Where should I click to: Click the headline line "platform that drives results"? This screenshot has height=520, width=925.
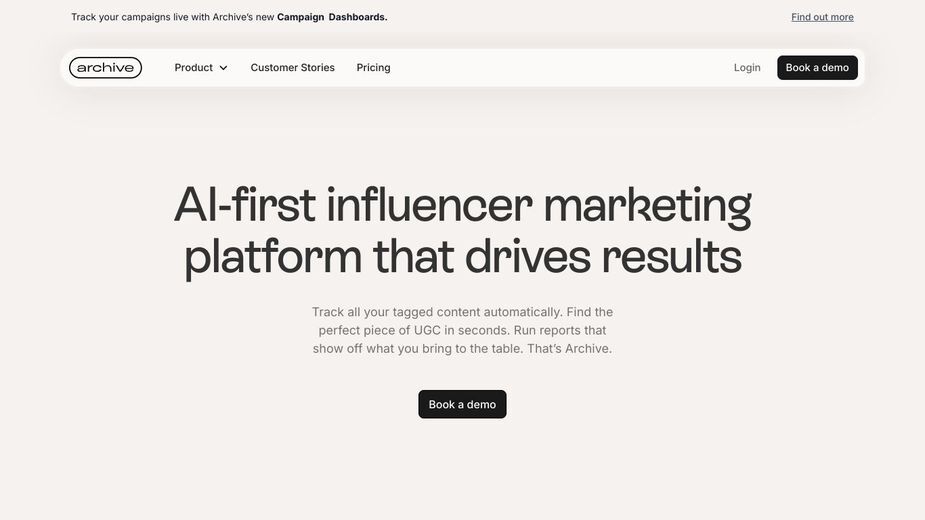(x=463, y=257)
